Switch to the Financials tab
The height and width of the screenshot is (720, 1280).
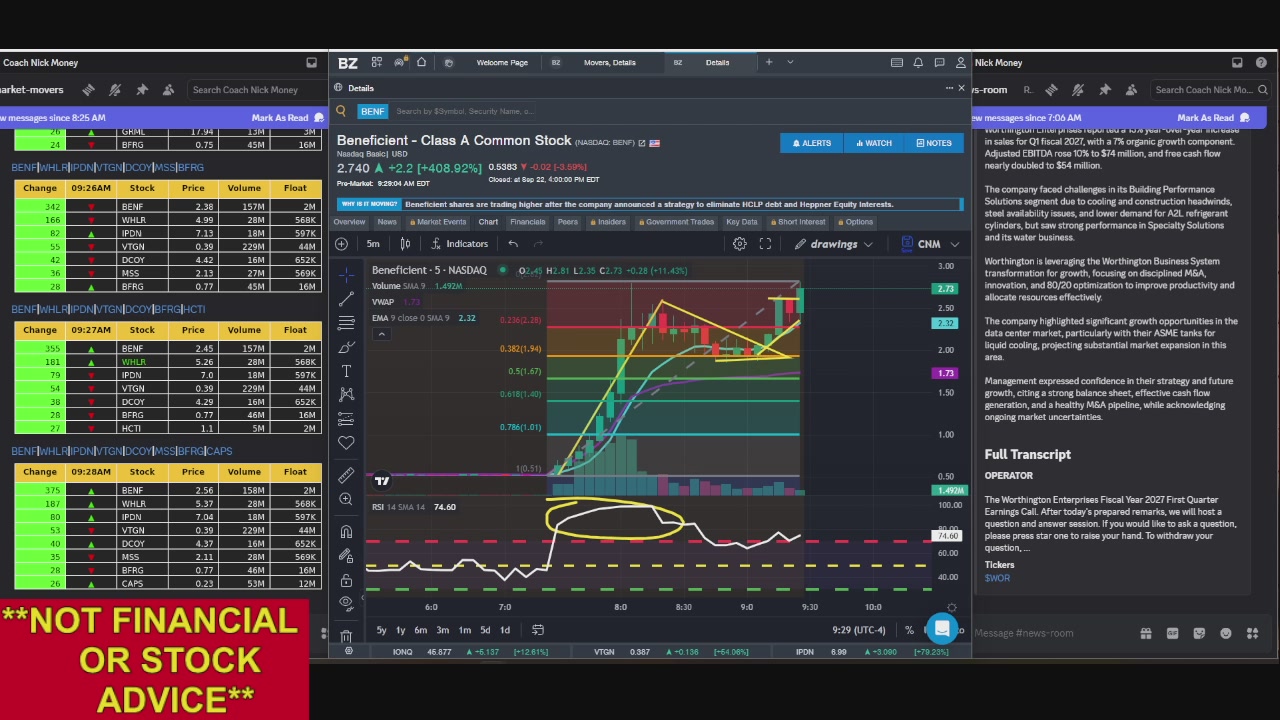pyautogui.click(x=528, y=222)
